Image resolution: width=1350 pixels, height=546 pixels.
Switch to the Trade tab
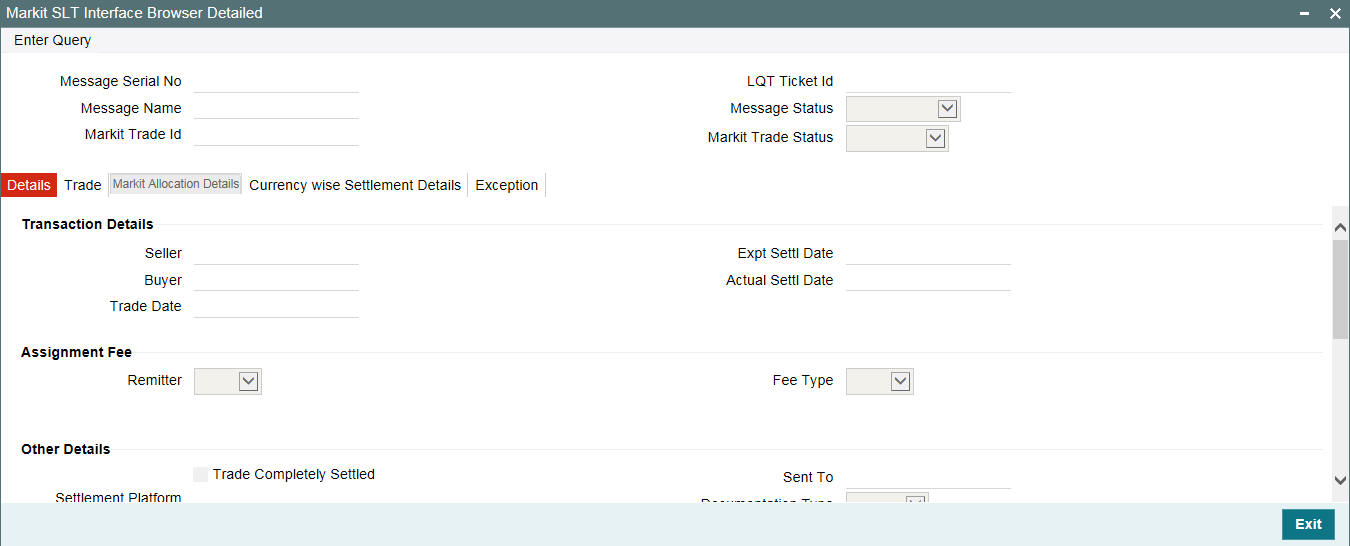click(83, 185)
